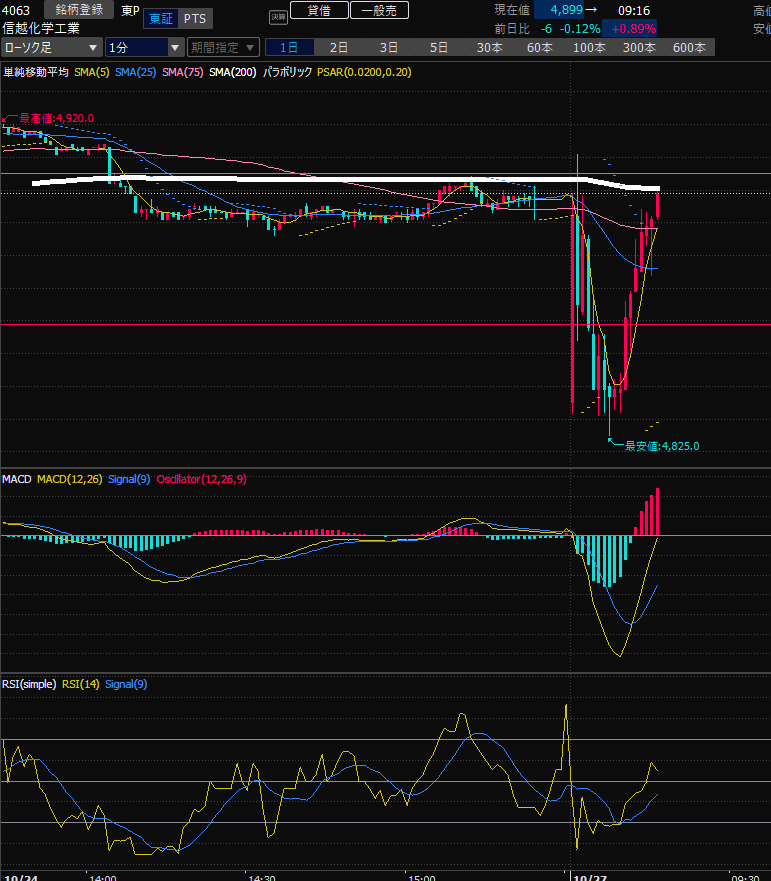Click the RSI(14) indicator label
Image resolution: width=771 pixels, height=881 pixels.
pos(80,684)
